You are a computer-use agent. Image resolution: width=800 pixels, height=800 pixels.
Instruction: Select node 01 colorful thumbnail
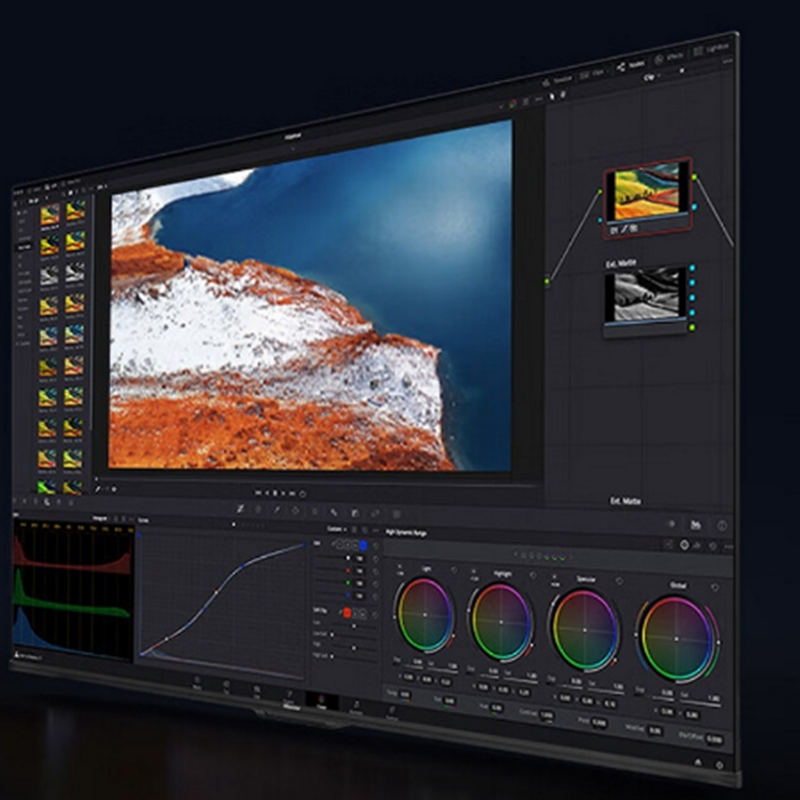click(646, 191)
